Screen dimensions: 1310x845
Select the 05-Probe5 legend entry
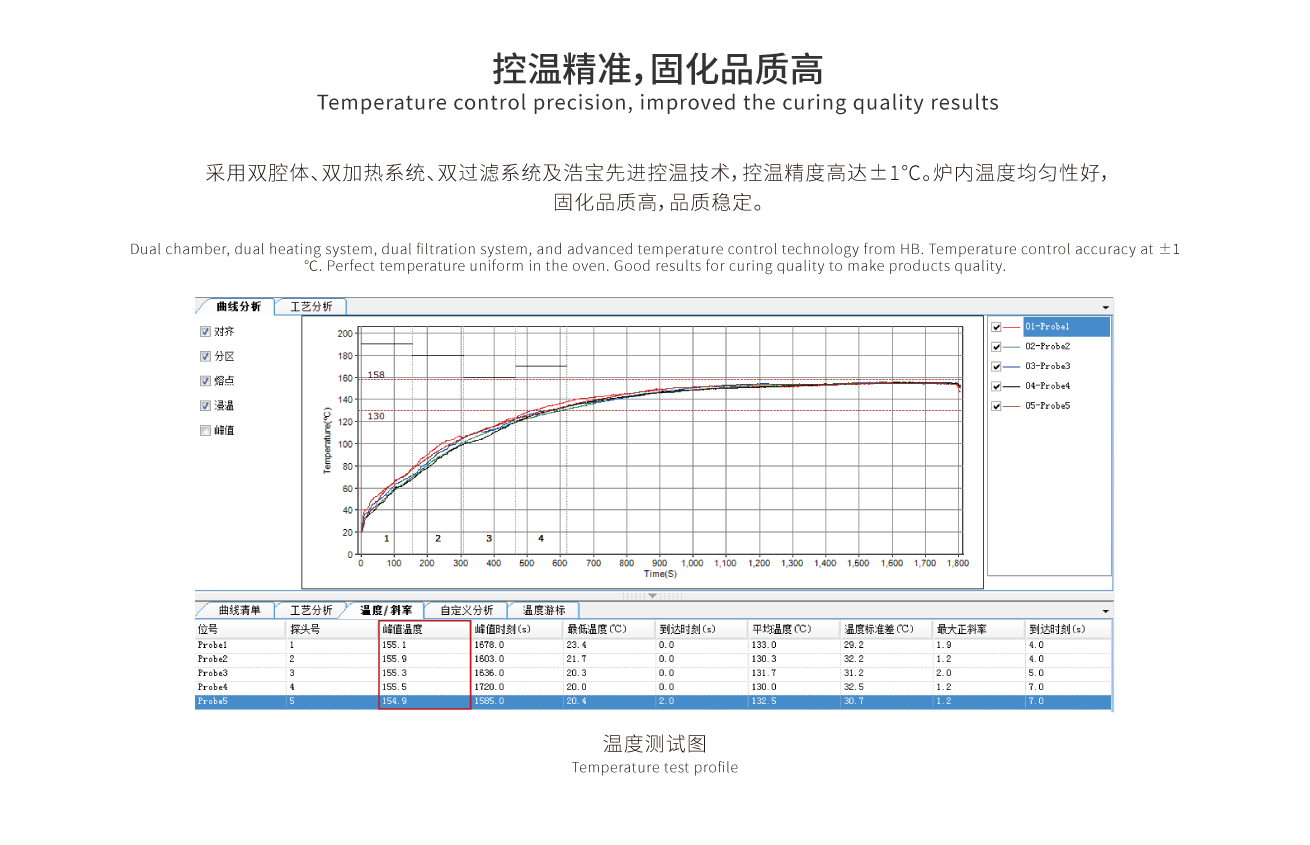1047,406
